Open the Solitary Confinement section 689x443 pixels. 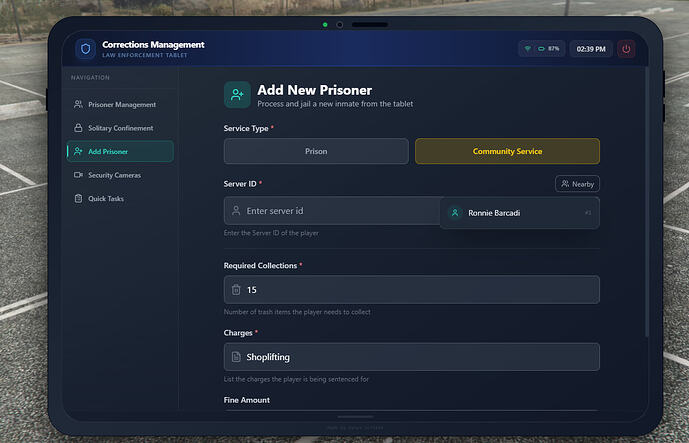(120, 128)
